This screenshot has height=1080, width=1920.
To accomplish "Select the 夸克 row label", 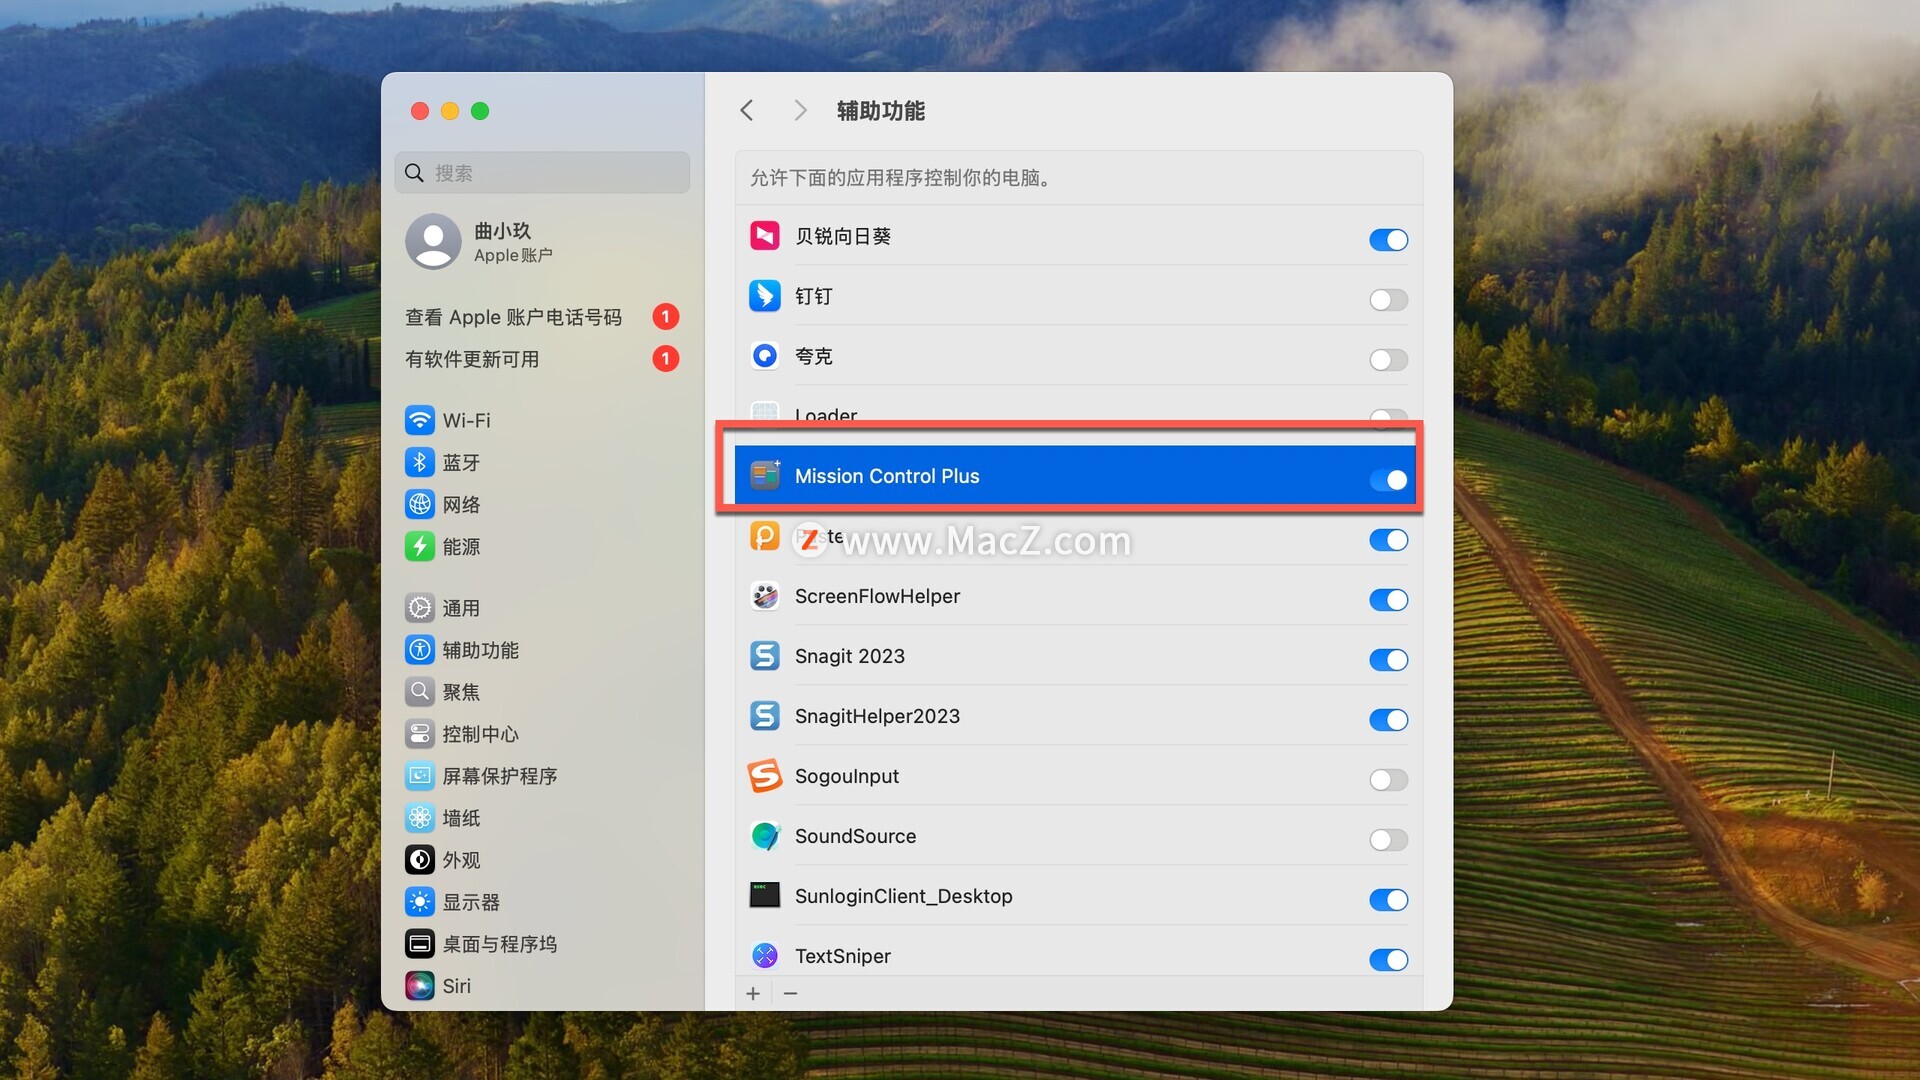I will (813, 356).
